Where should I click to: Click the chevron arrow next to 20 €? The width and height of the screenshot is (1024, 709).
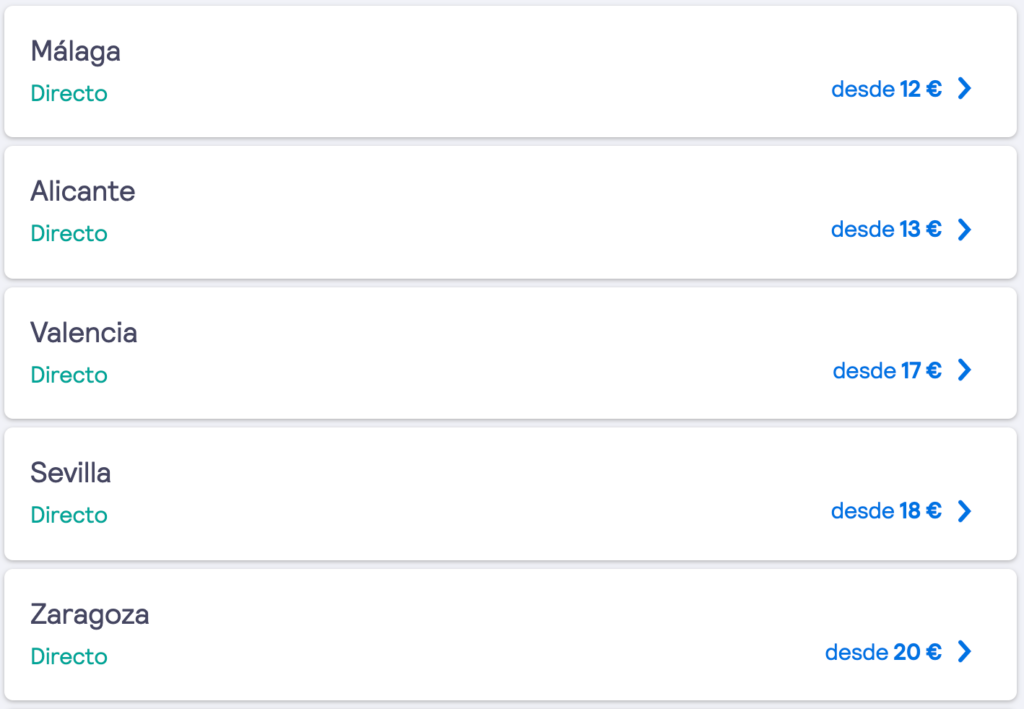pyautogui.click(x=965, y=652)
